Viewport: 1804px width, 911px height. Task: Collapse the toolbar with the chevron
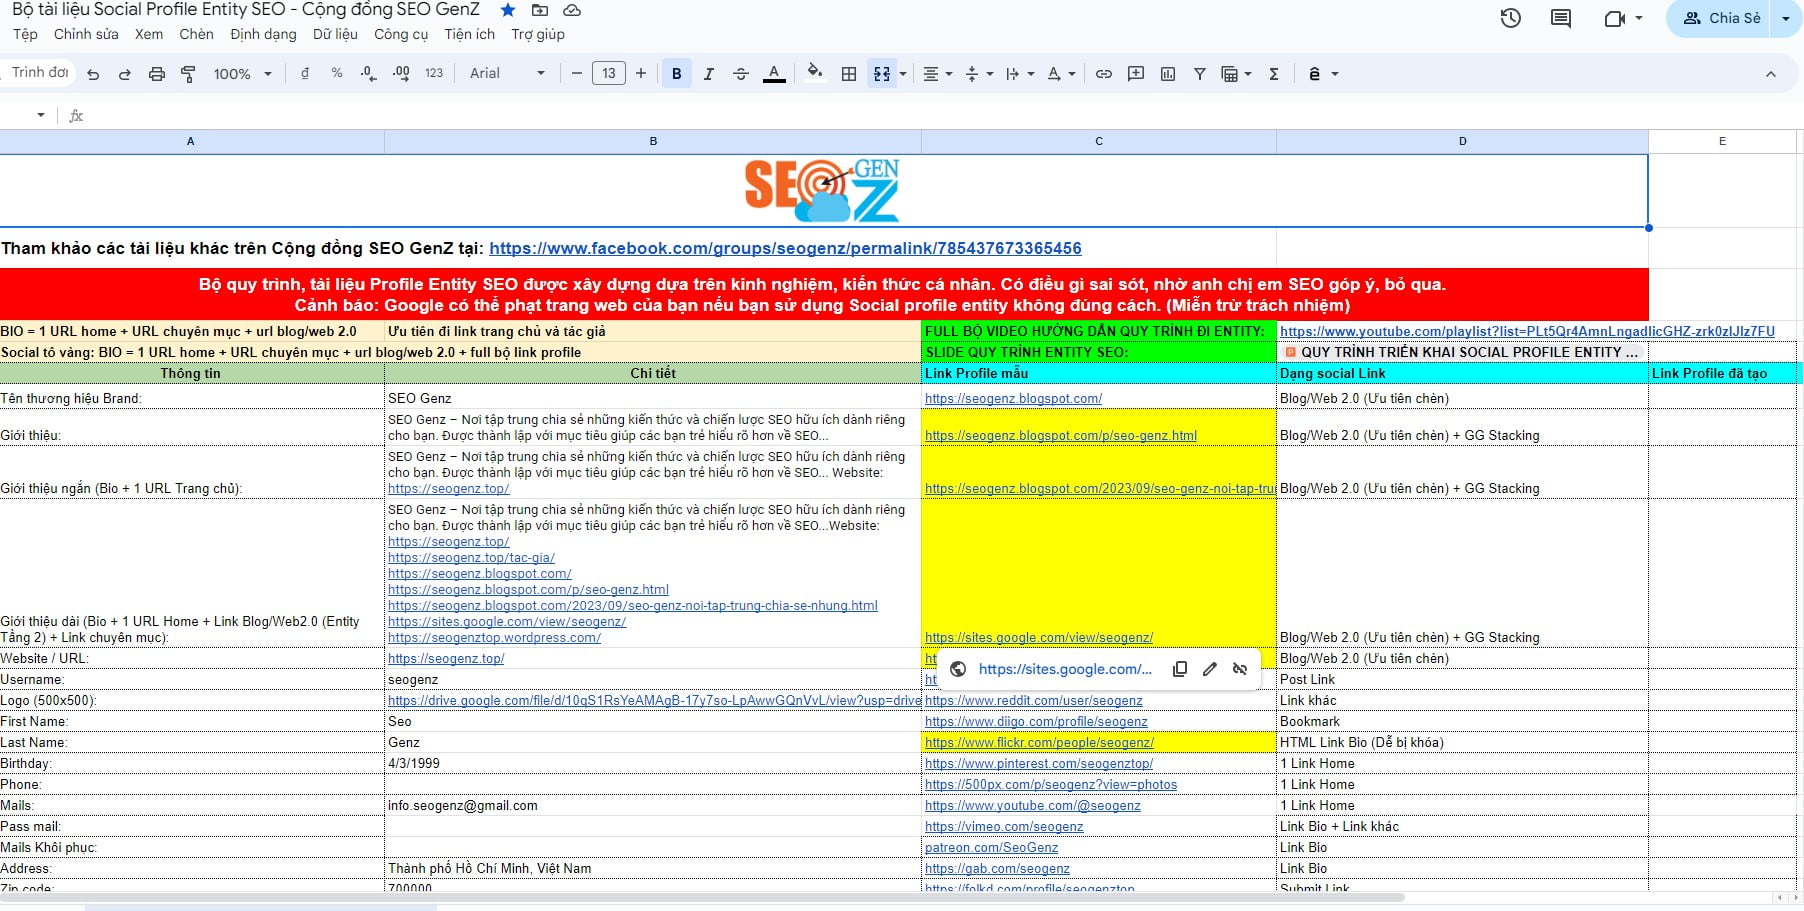point(1771,74)
